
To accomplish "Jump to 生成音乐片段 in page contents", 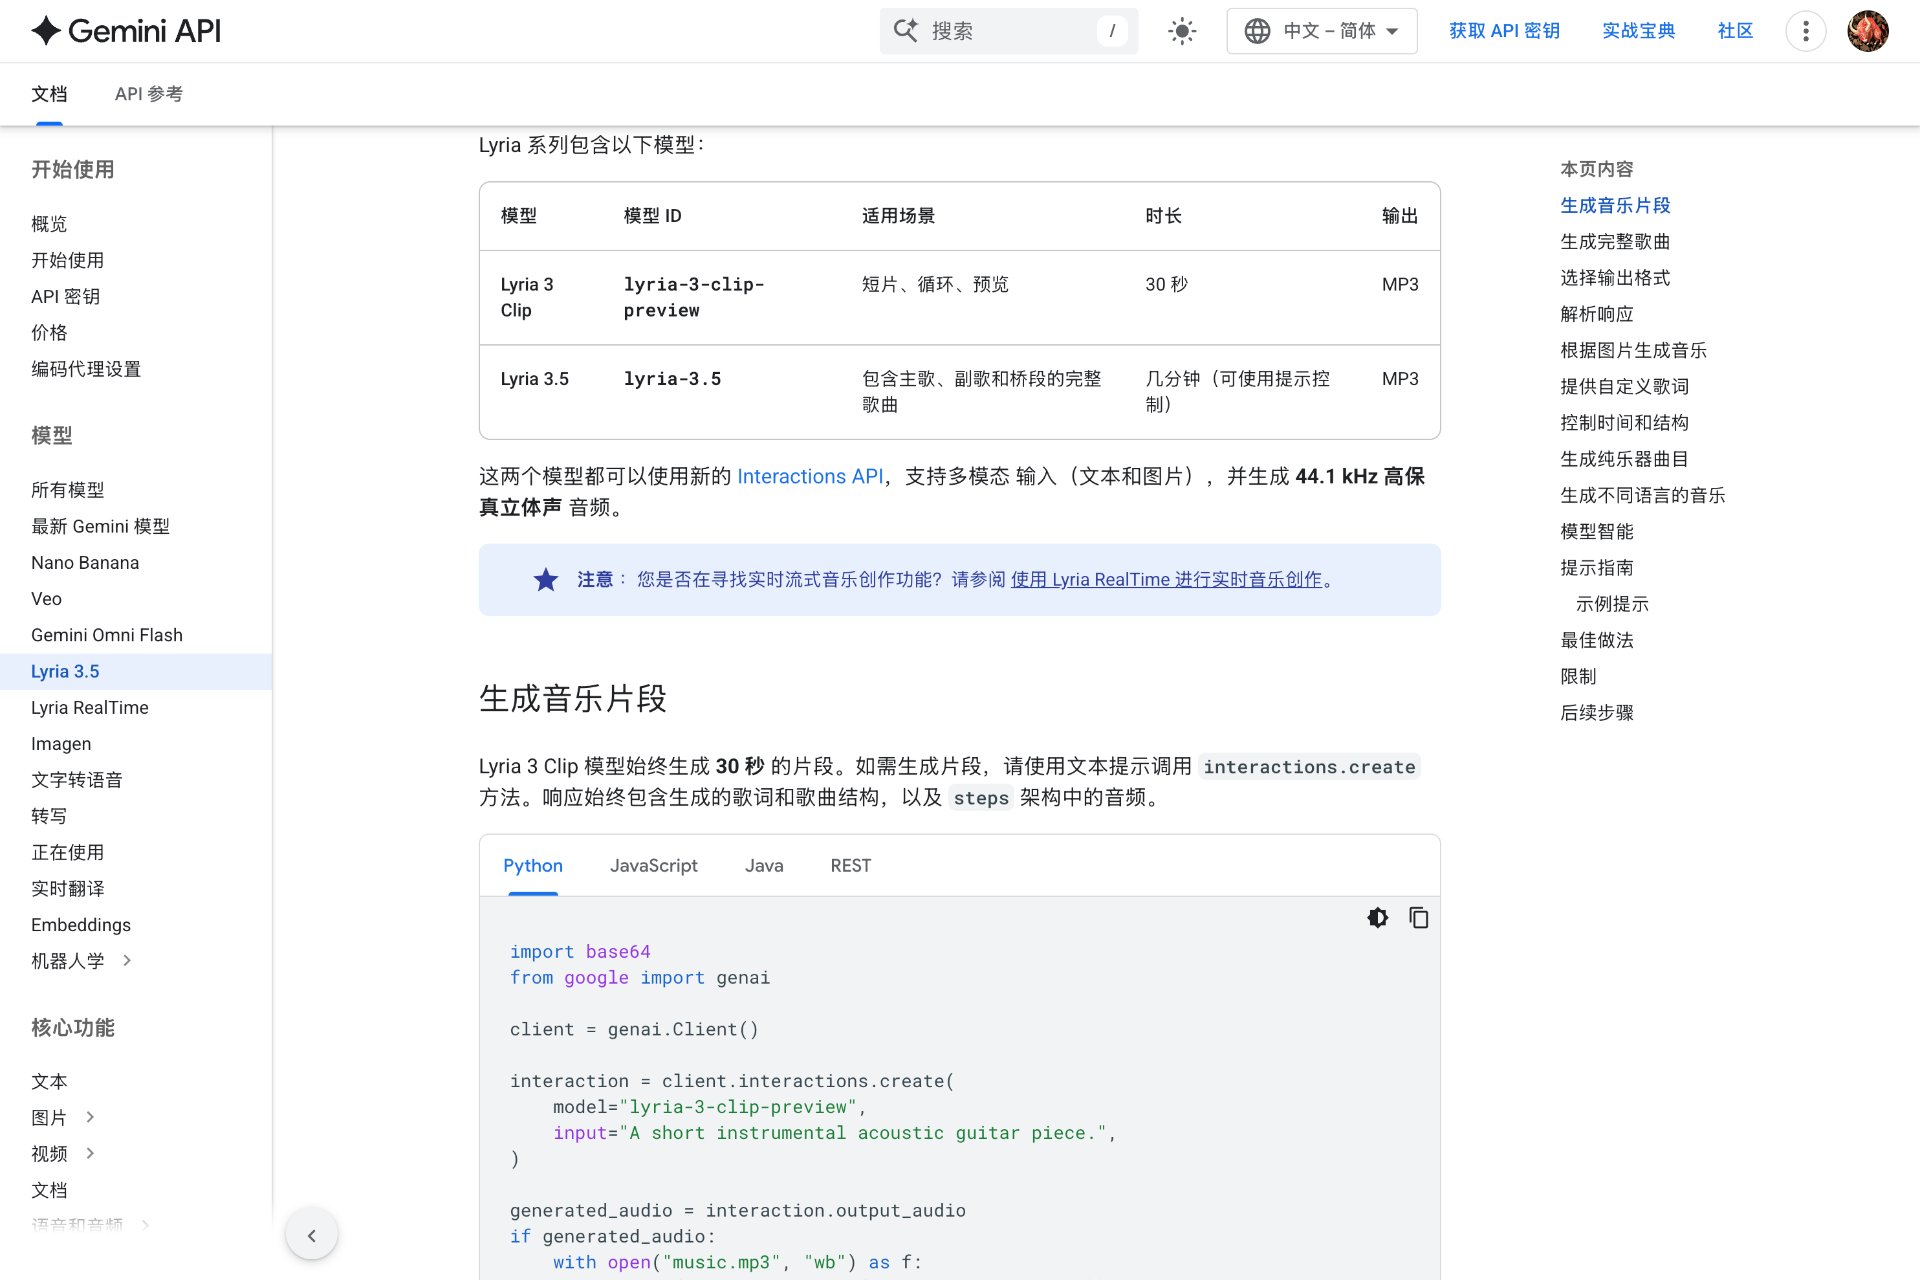I will pos(1615,206).
